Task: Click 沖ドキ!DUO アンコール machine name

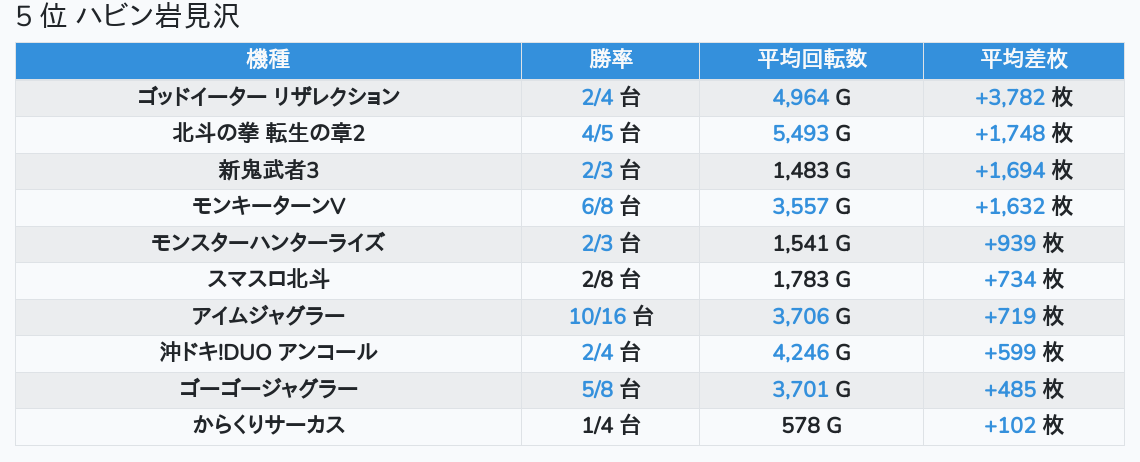Action: (x=268, y=352)
